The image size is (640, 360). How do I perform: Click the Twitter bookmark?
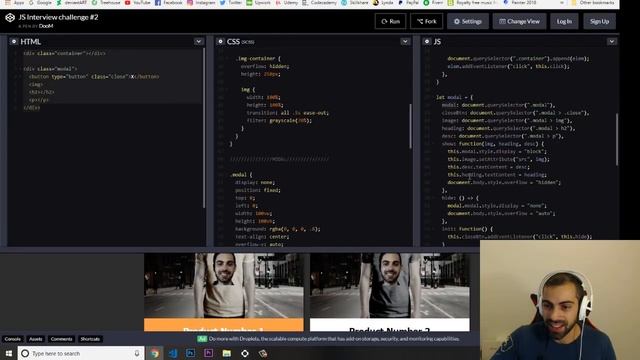[x=231, y=2]
